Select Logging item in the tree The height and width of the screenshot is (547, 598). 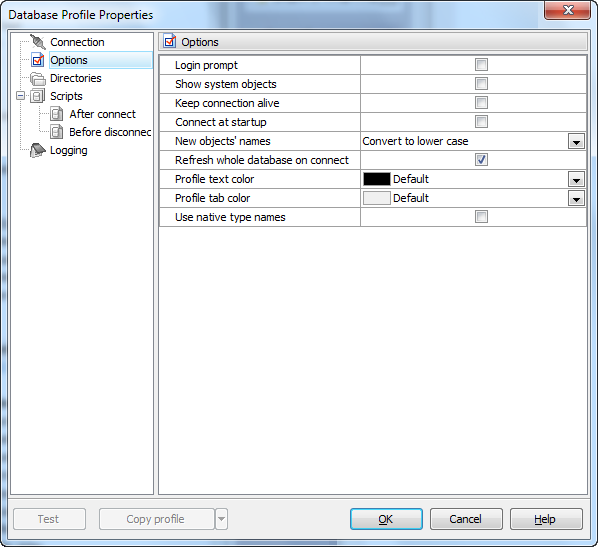[x=69, y=150]
